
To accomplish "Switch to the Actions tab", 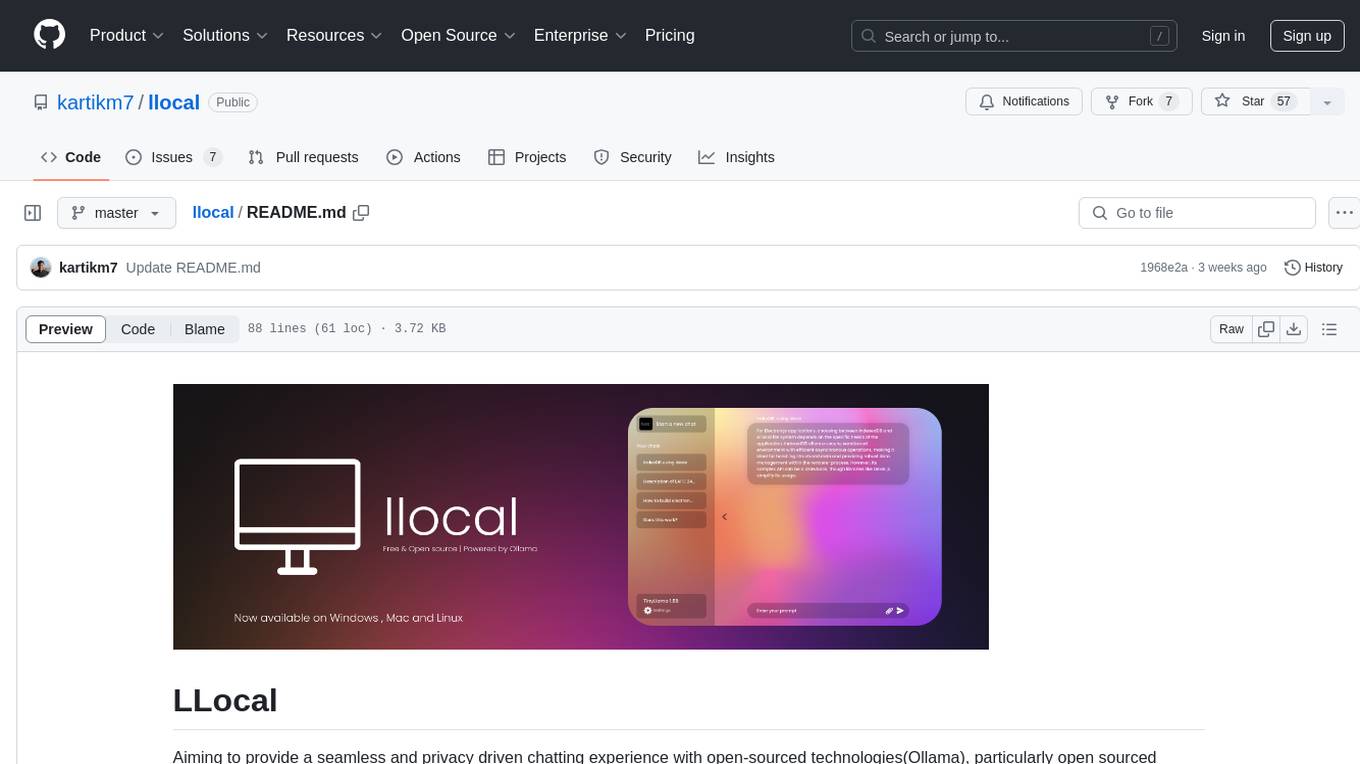I will point(423,157).
